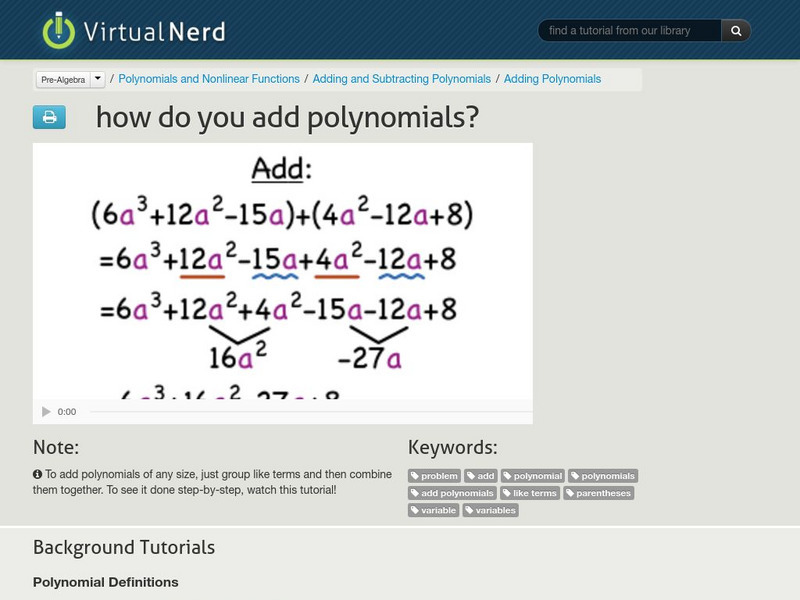
Task: Visit "Adding and Subtracting Polynomials" link
Action: pyautogui.click(x=404, y=78)
